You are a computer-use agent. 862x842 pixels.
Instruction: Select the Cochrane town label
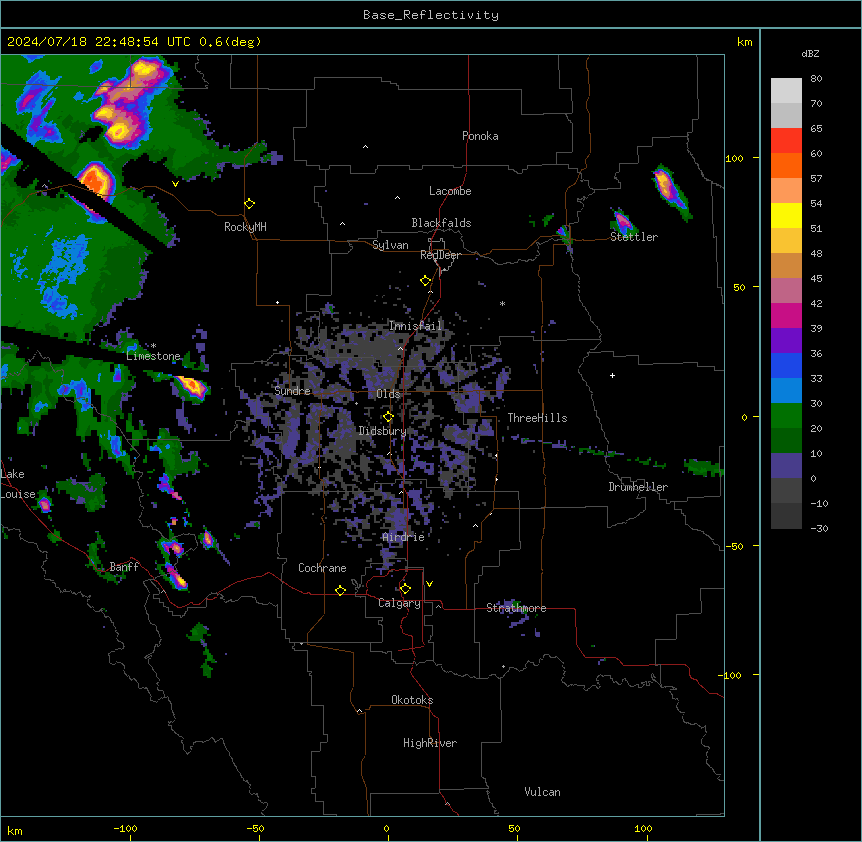tap(322, 568)
